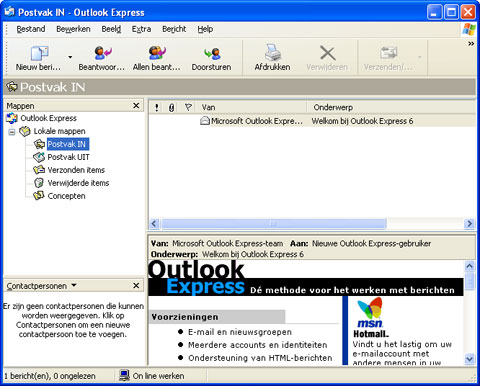This screenshot has width=480, height=386.
Task: Click the msn Hotmail butterfly logo
Action: (x=370, y=312)
